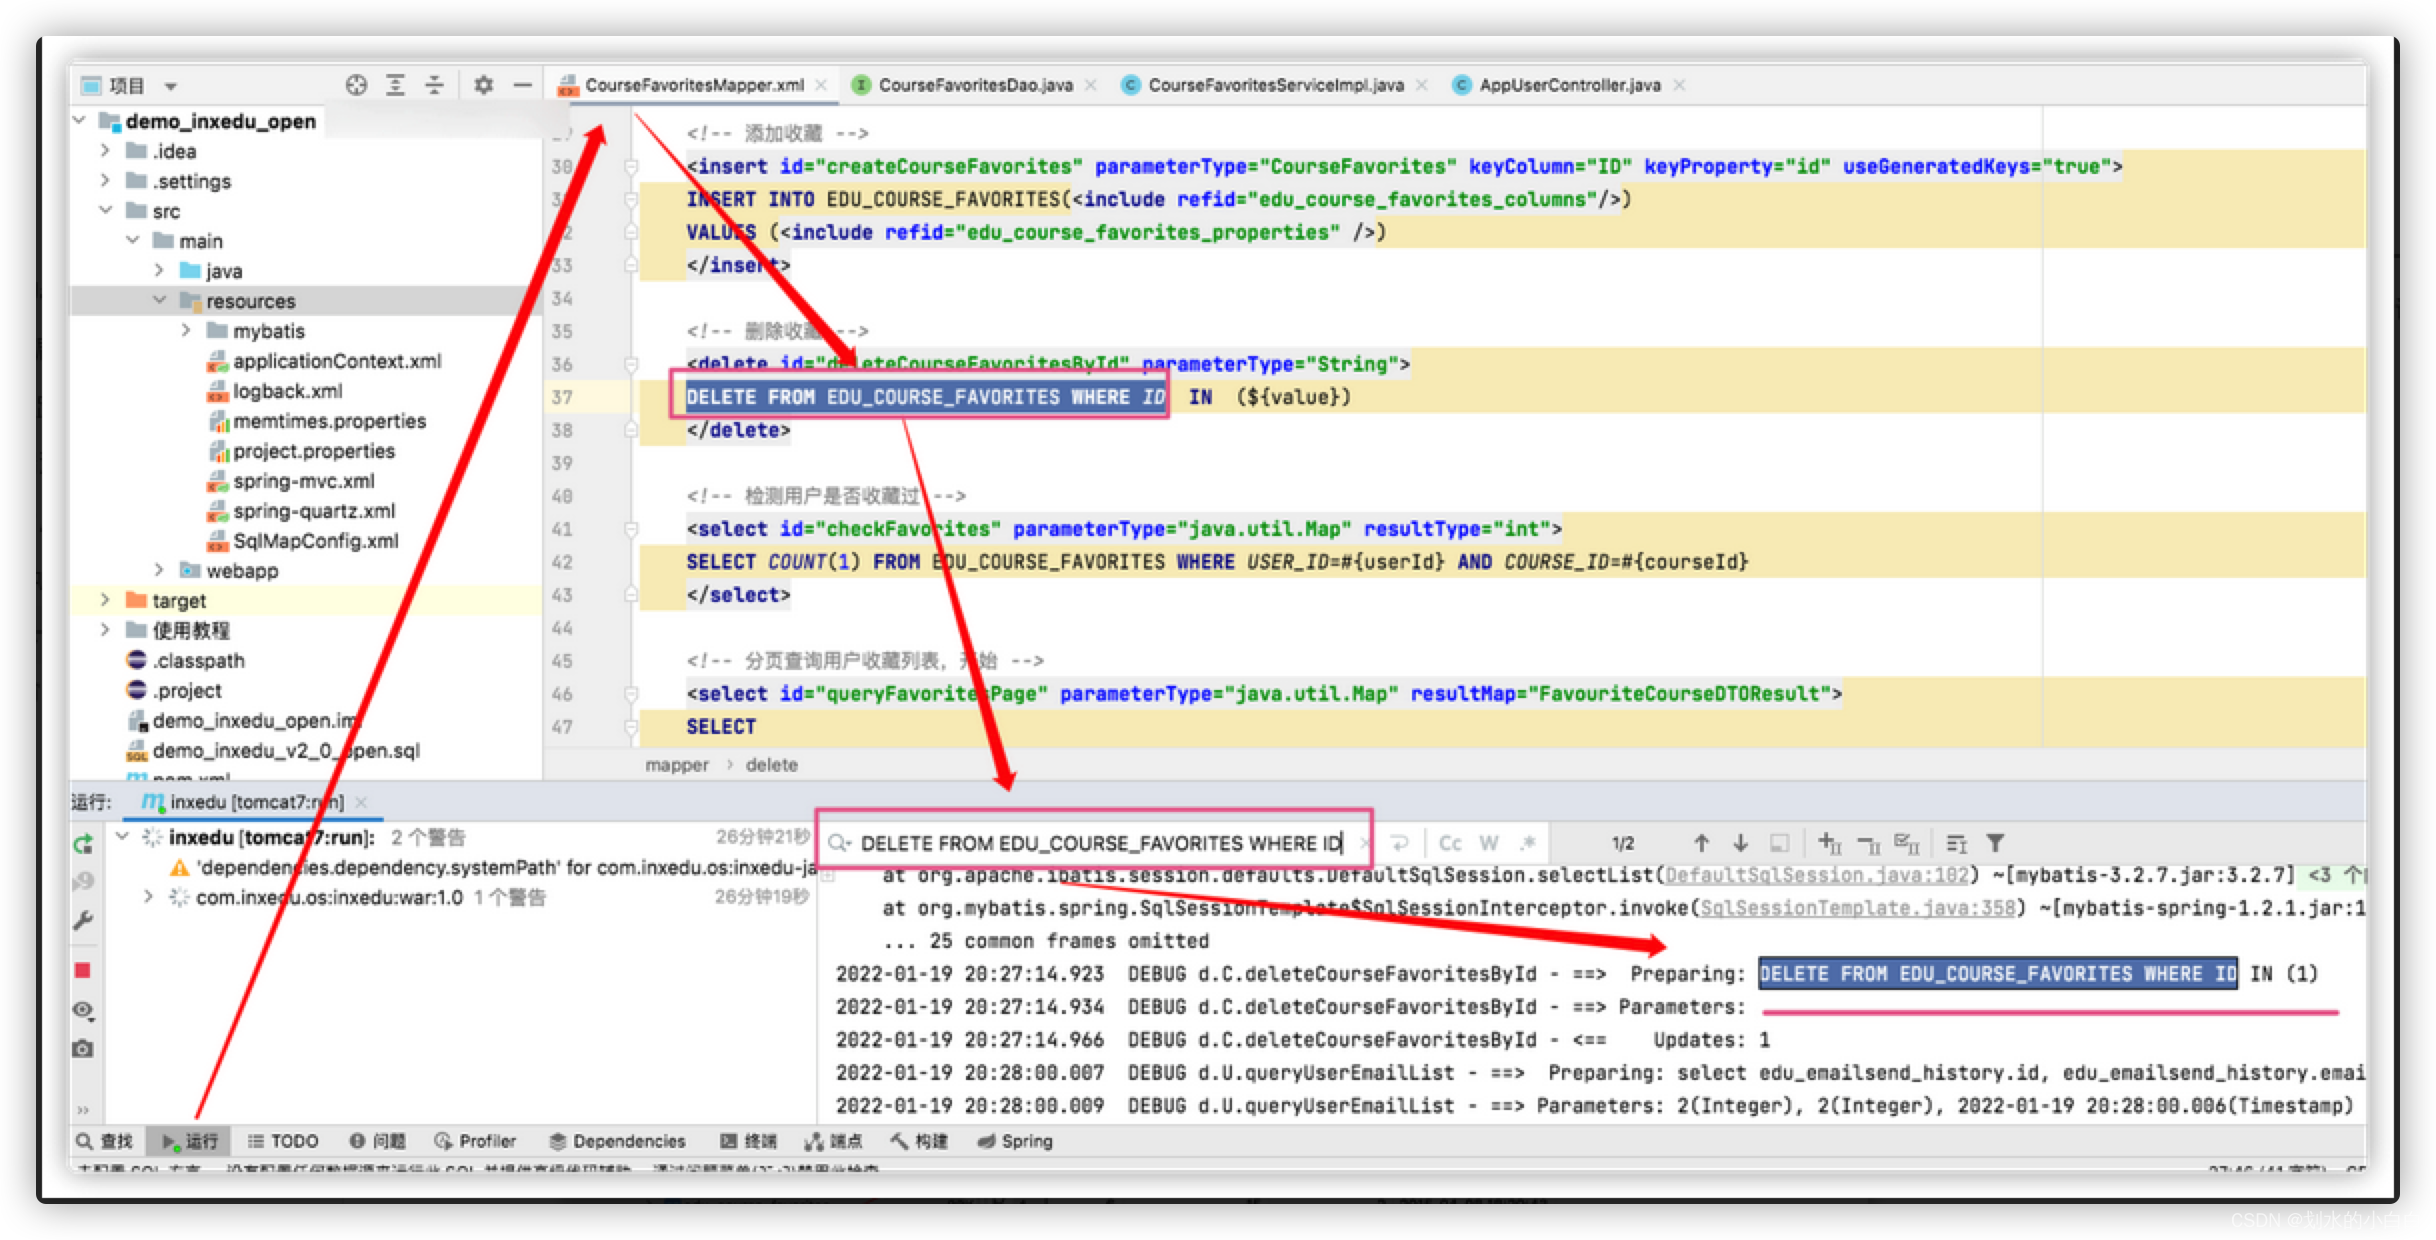Open the Dependencies tool window
Image resolution: width=2436 pixels, height=1240 pixels.
pos(617,1141)
